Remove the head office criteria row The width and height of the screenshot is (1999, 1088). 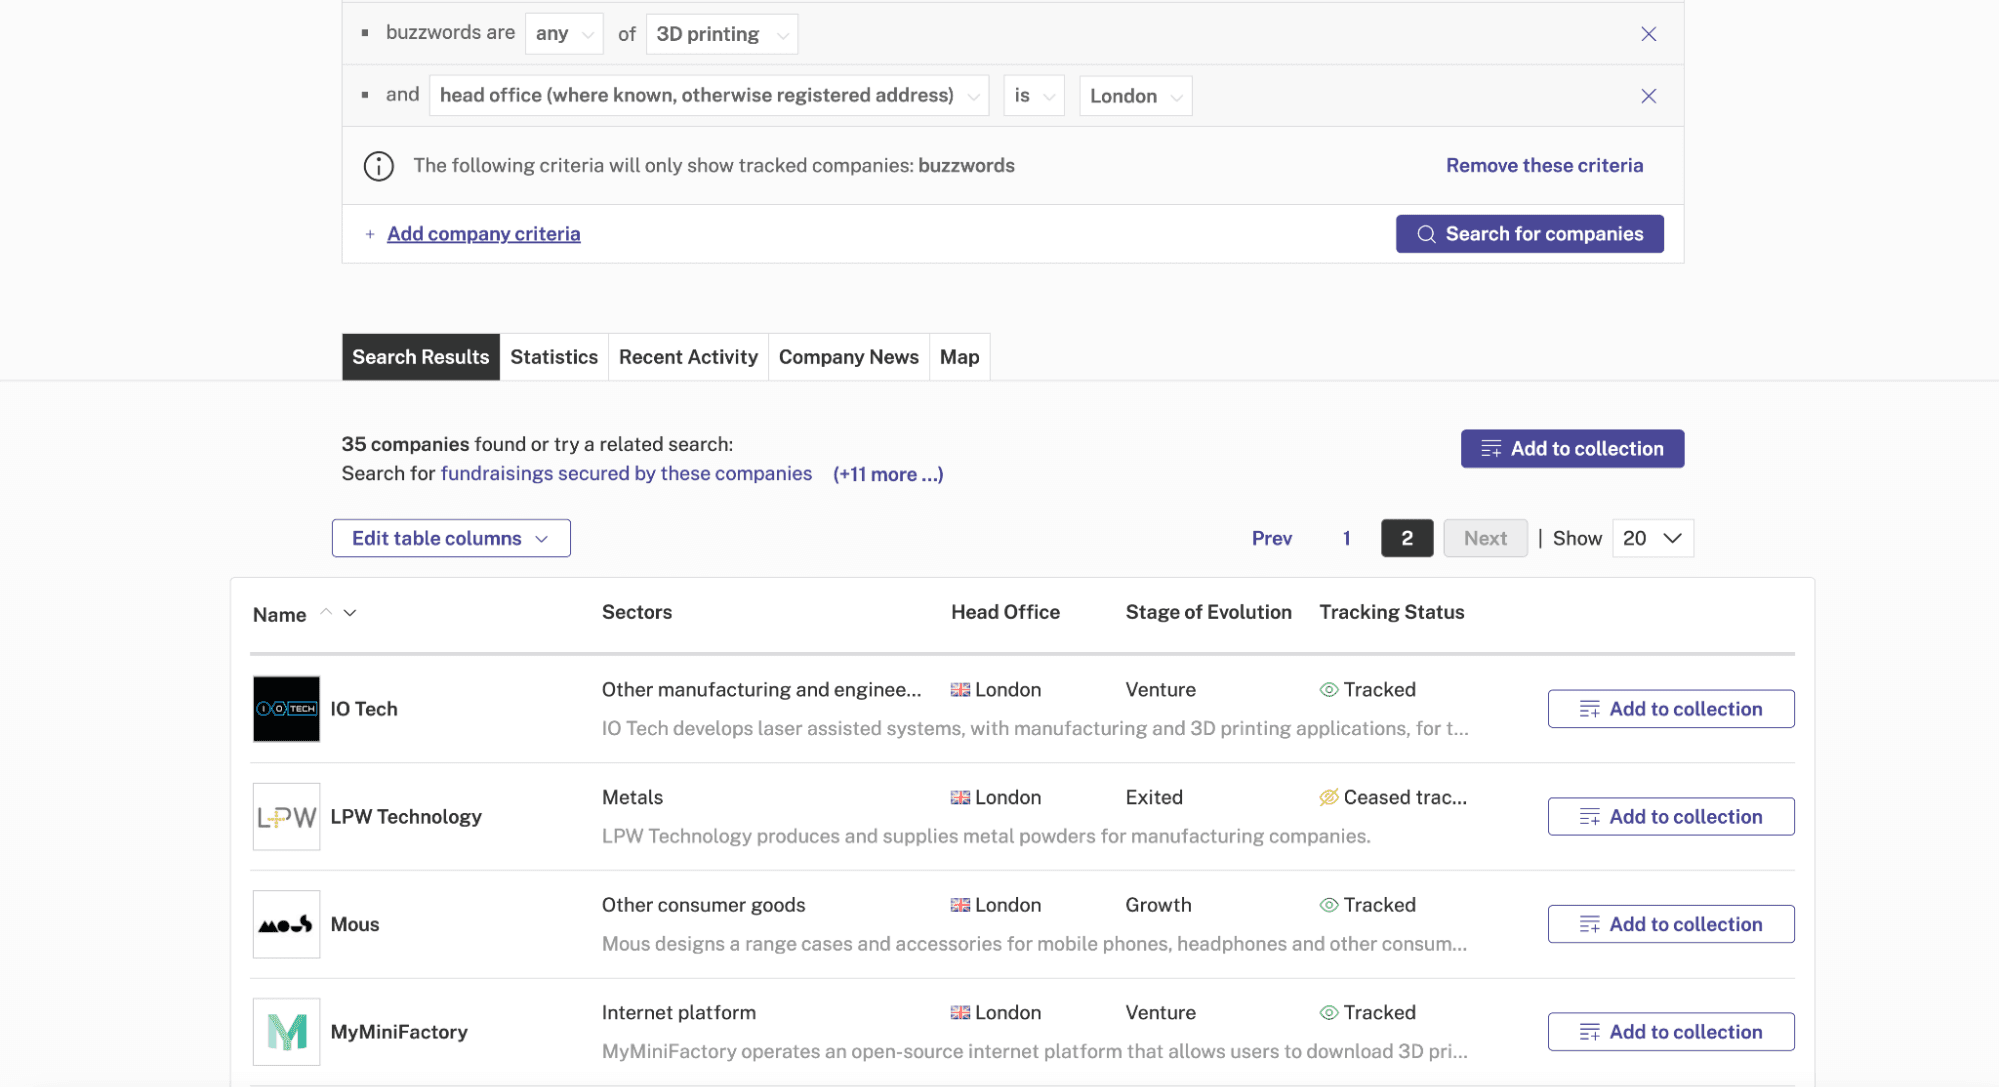1648,96
